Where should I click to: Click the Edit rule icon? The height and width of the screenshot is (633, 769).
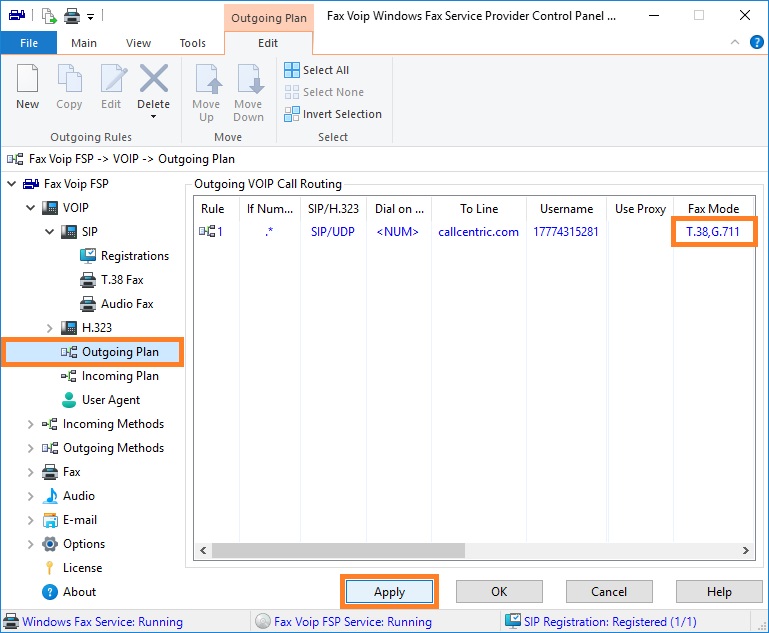pyautogui.click(x=113, y=78)
